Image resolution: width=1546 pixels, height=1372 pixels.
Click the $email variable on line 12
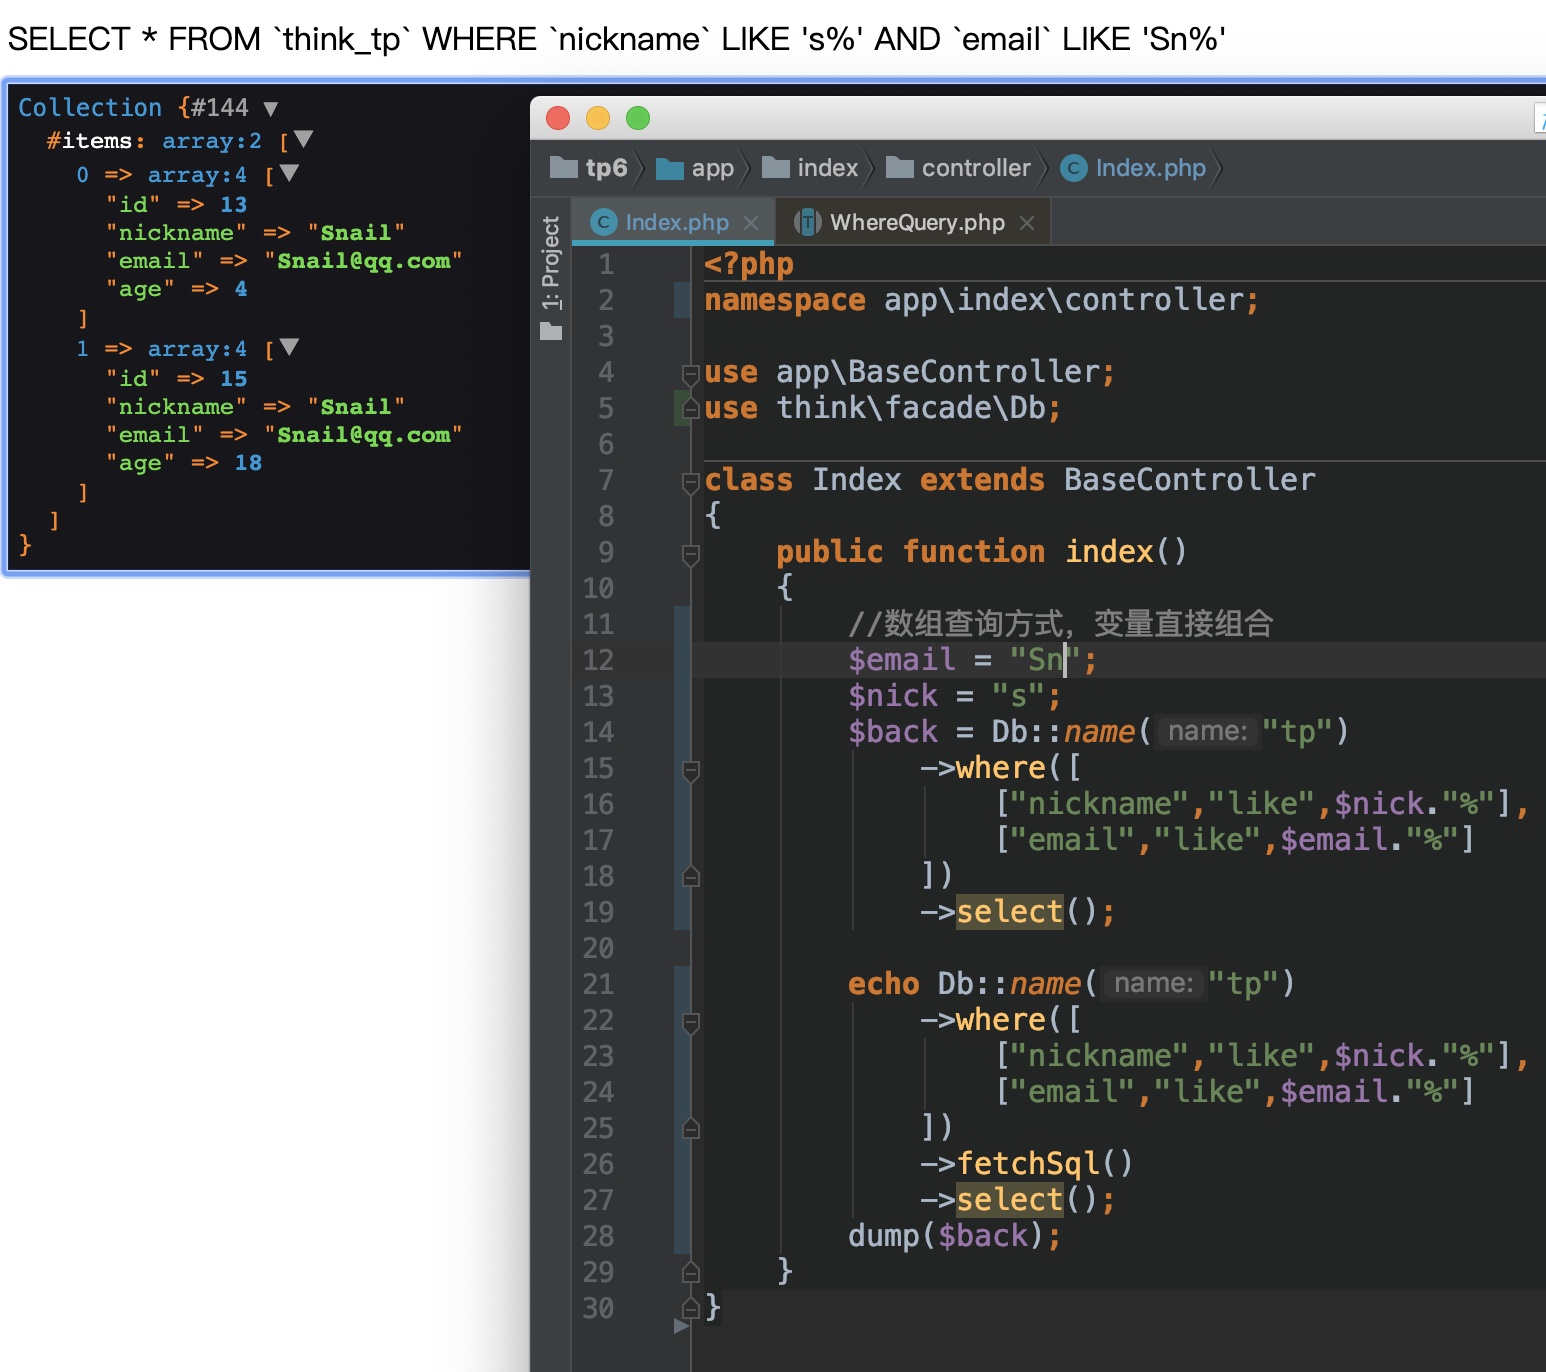pos(902,660)
